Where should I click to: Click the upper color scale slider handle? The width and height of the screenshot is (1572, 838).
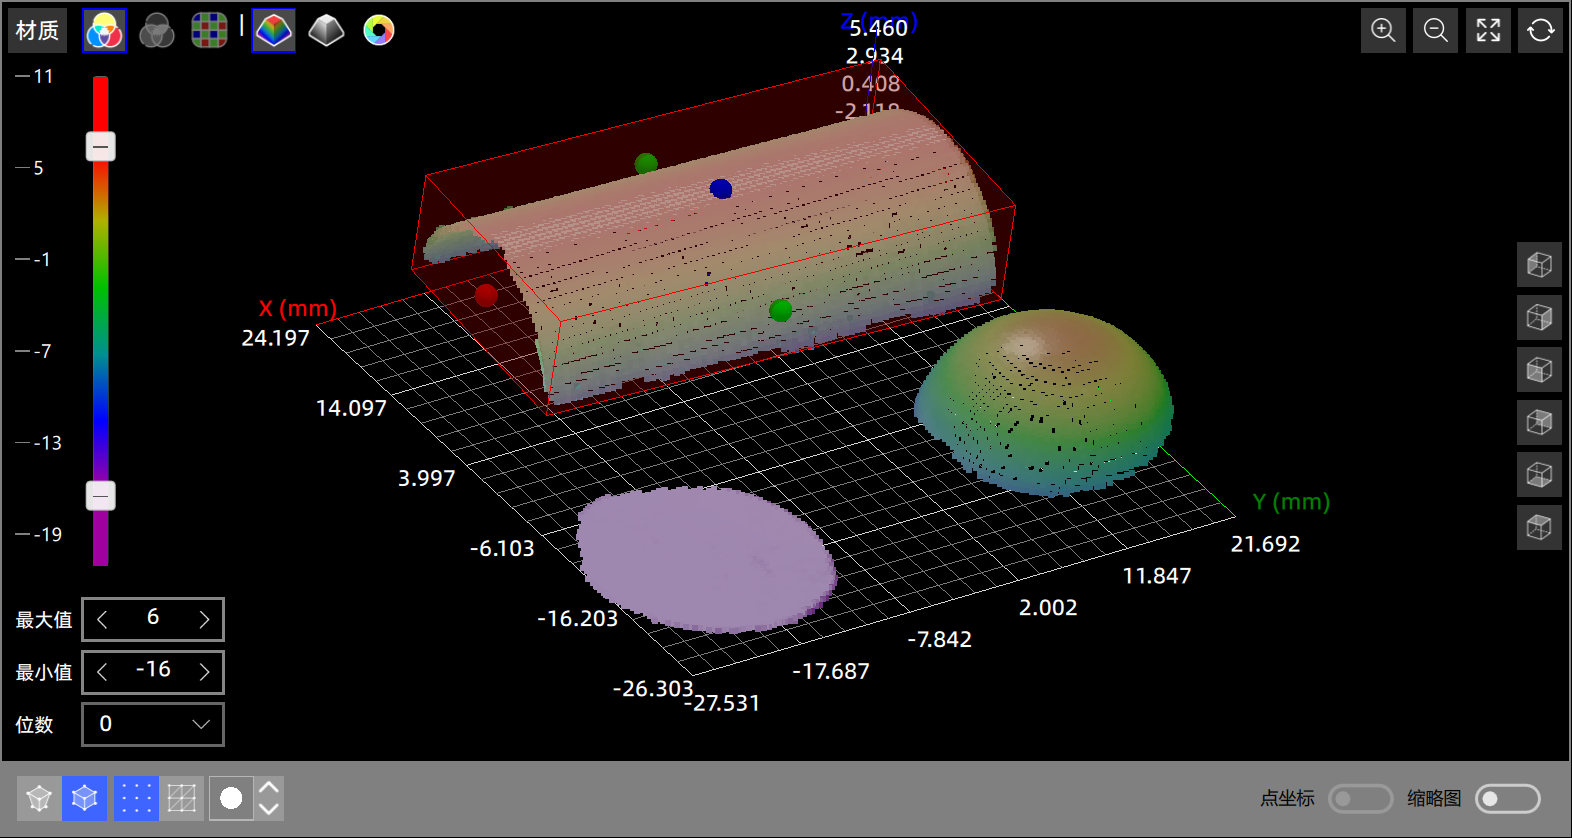(100, 147)
